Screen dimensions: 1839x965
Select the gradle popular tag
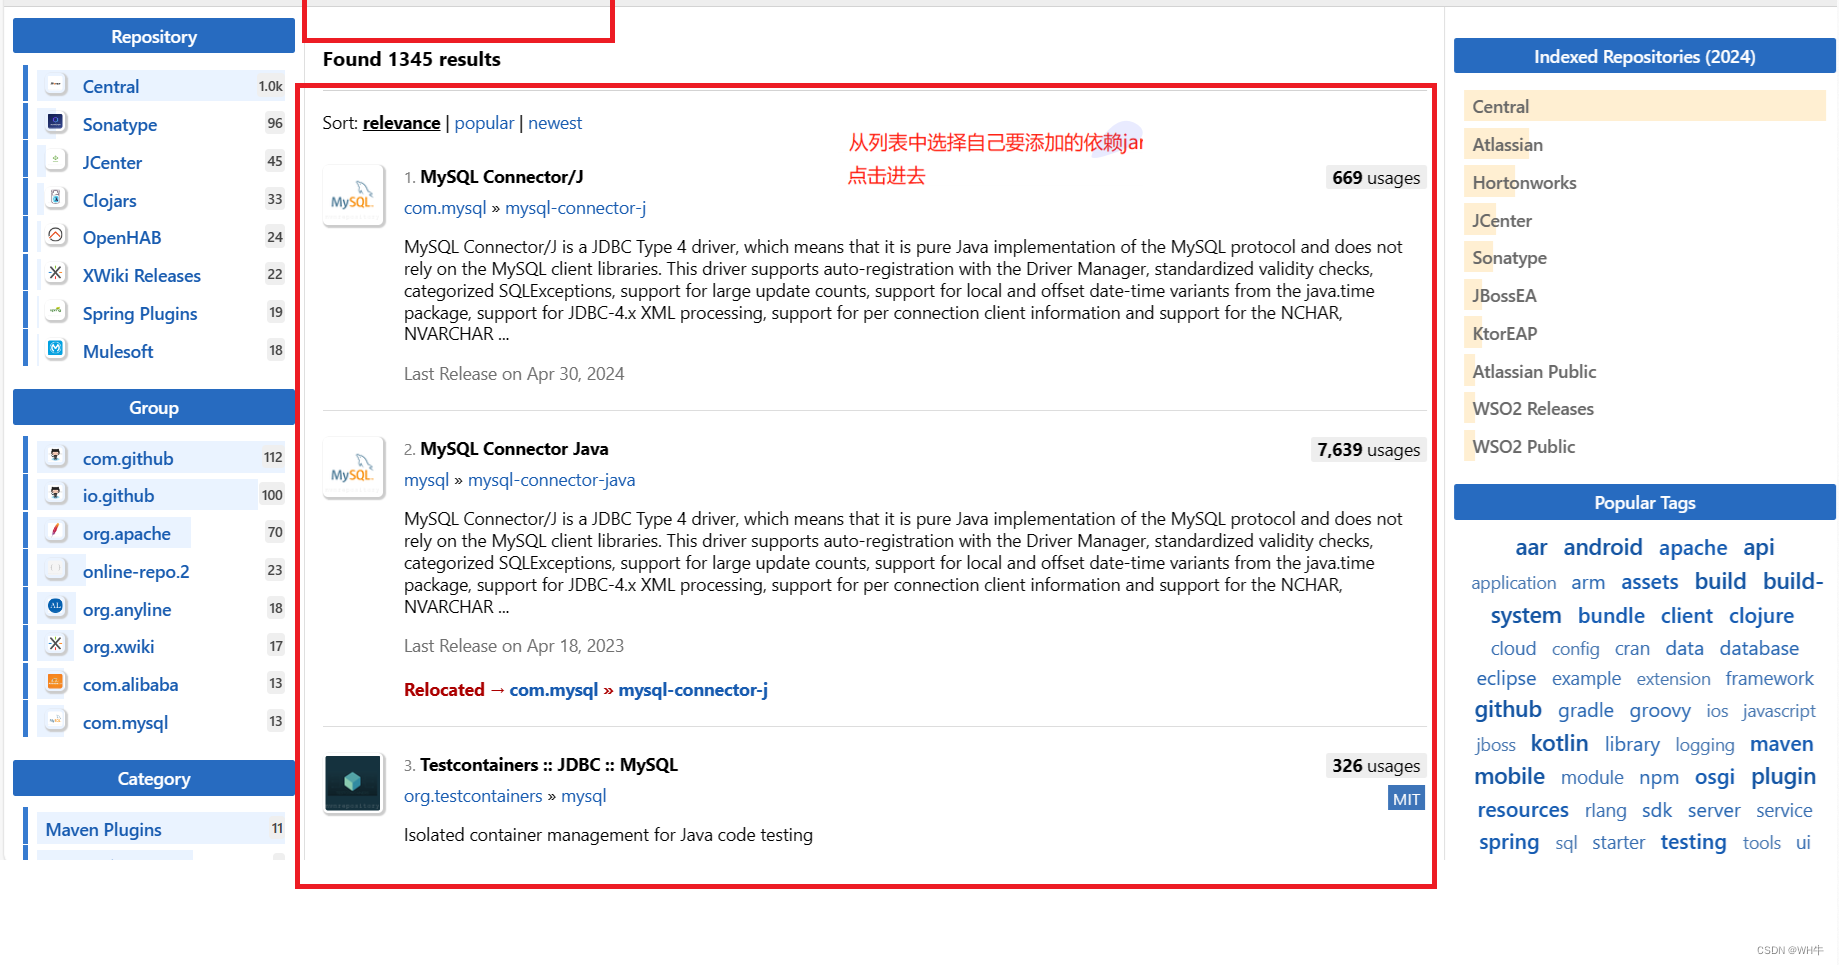tap(1585, 710)
